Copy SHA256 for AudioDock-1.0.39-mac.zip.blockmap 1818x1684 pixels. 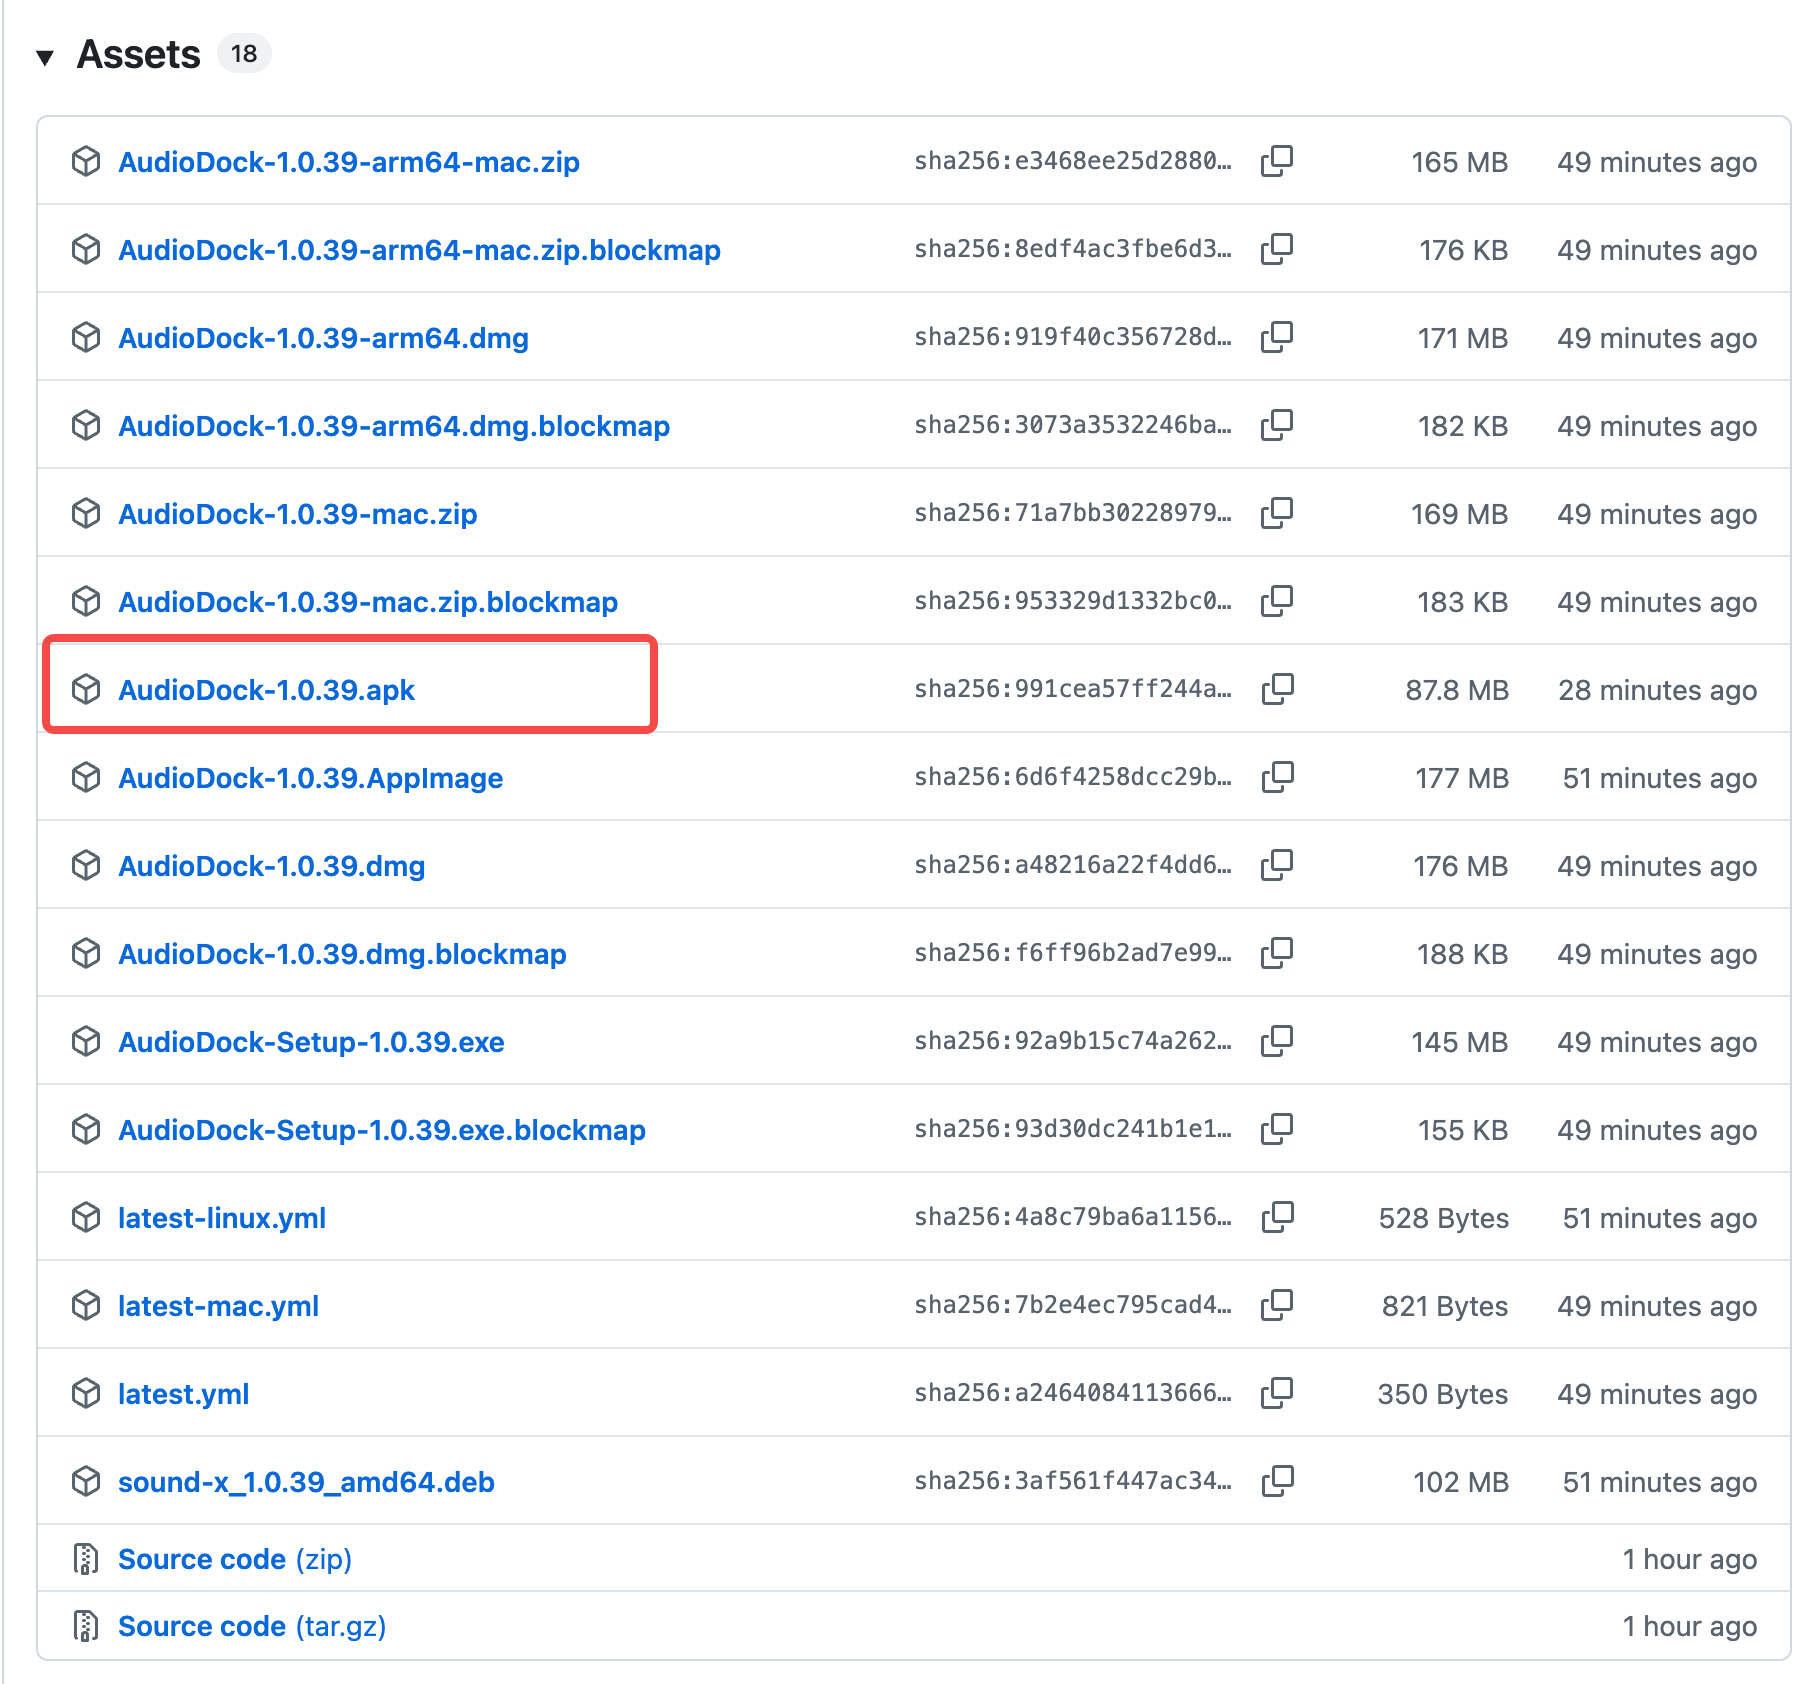point(1277,601)
